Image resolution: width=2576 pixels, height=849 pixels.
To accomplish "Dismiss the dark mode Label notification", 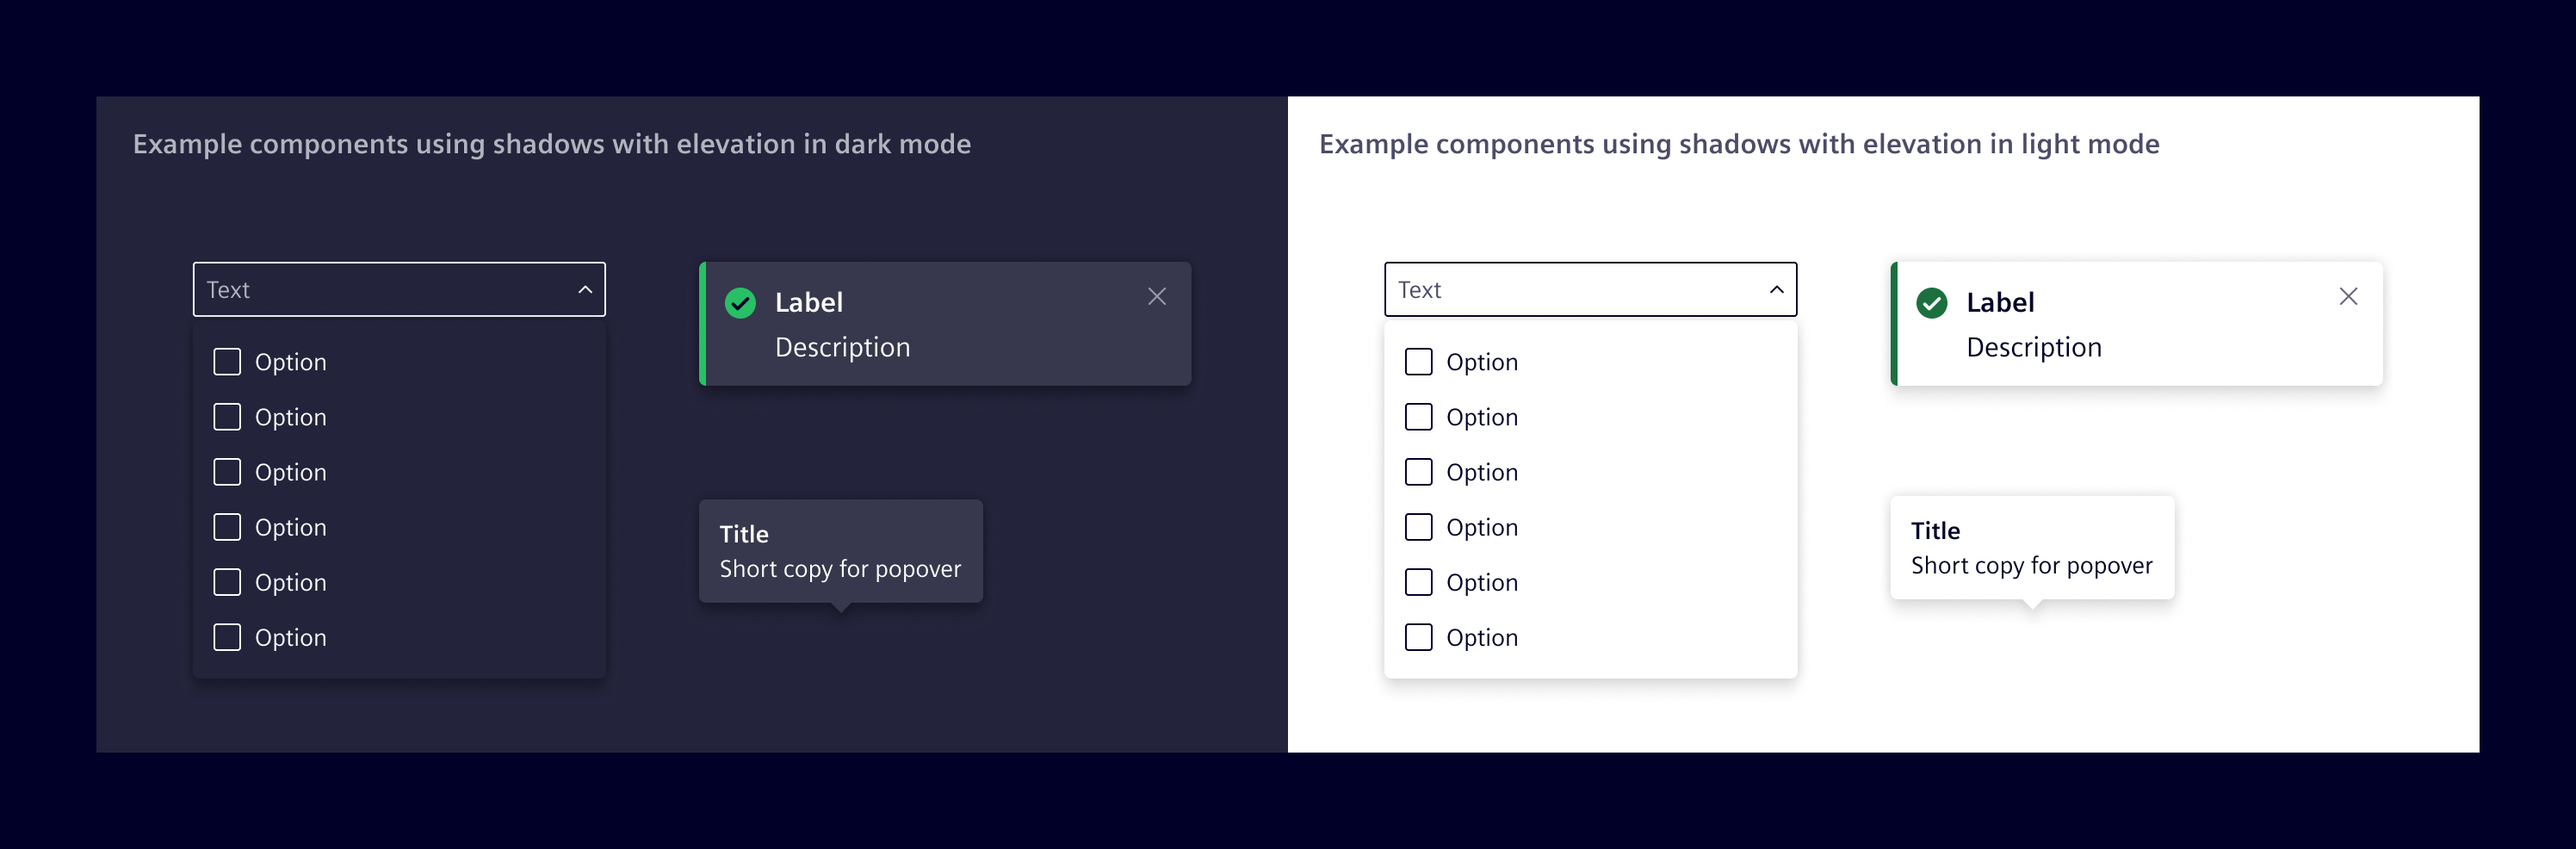I will (x=1156, y=296).
